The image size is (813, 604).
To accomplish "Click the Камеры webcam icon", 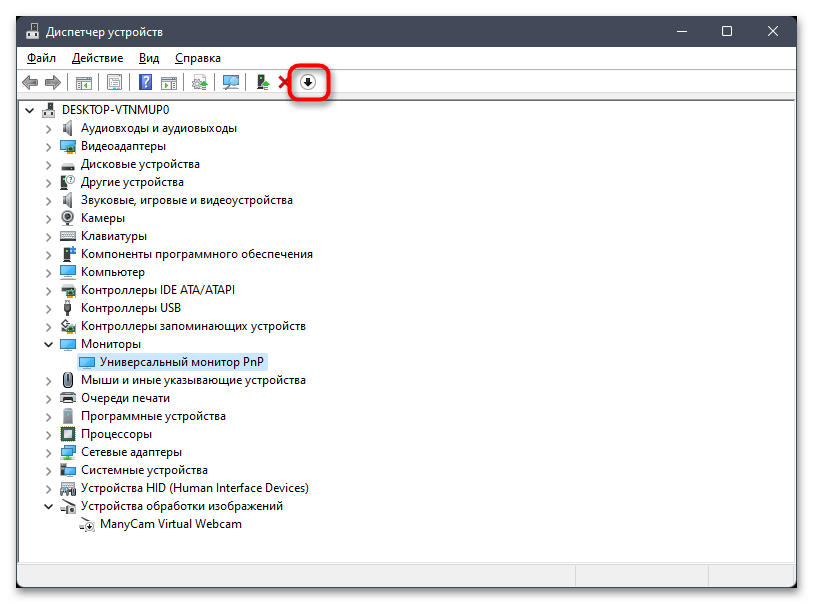I will [67, 218].
